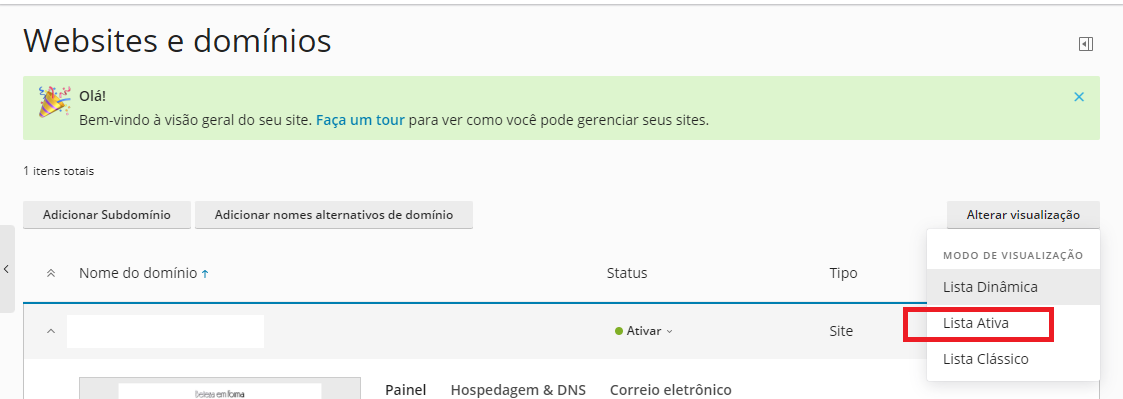Click Adicionar nomes alternativos de domínio
The width and height of the screenshot is (1123, 399).
[334, 215]
